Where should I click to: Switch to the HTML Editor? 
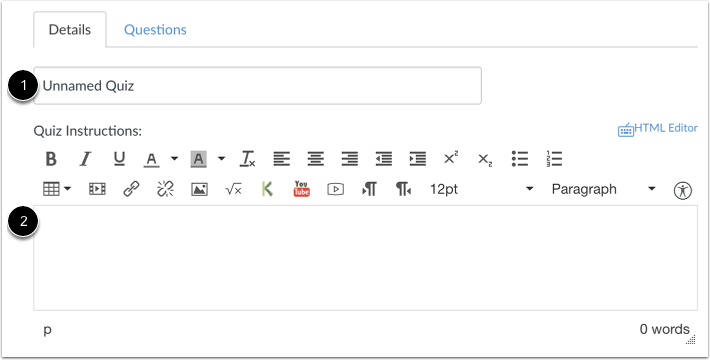pyautogui.click(x=657, y=129)
